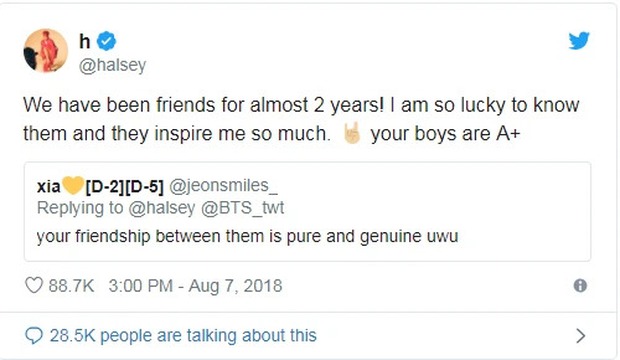
Task: Open @jeonsmiles_ profile handle
Action: point(223,186)
